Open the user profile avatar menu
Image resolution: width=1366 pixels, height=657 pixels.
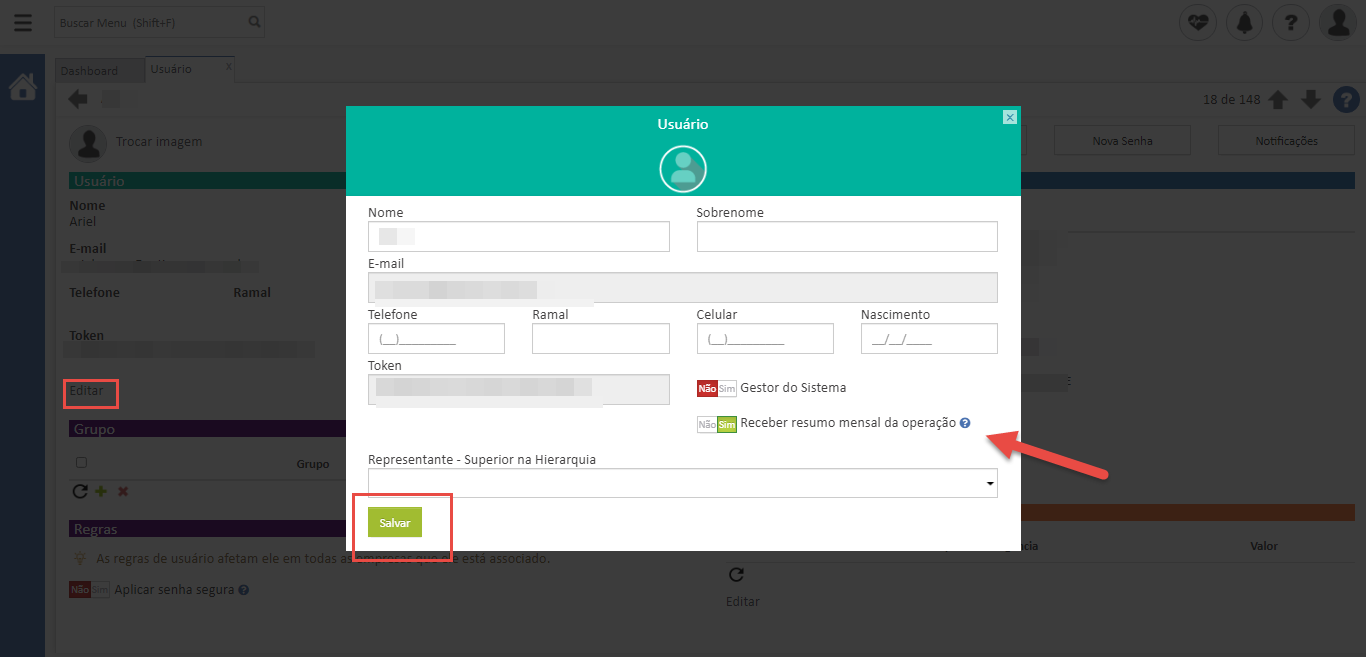(x=1337, y=22)
